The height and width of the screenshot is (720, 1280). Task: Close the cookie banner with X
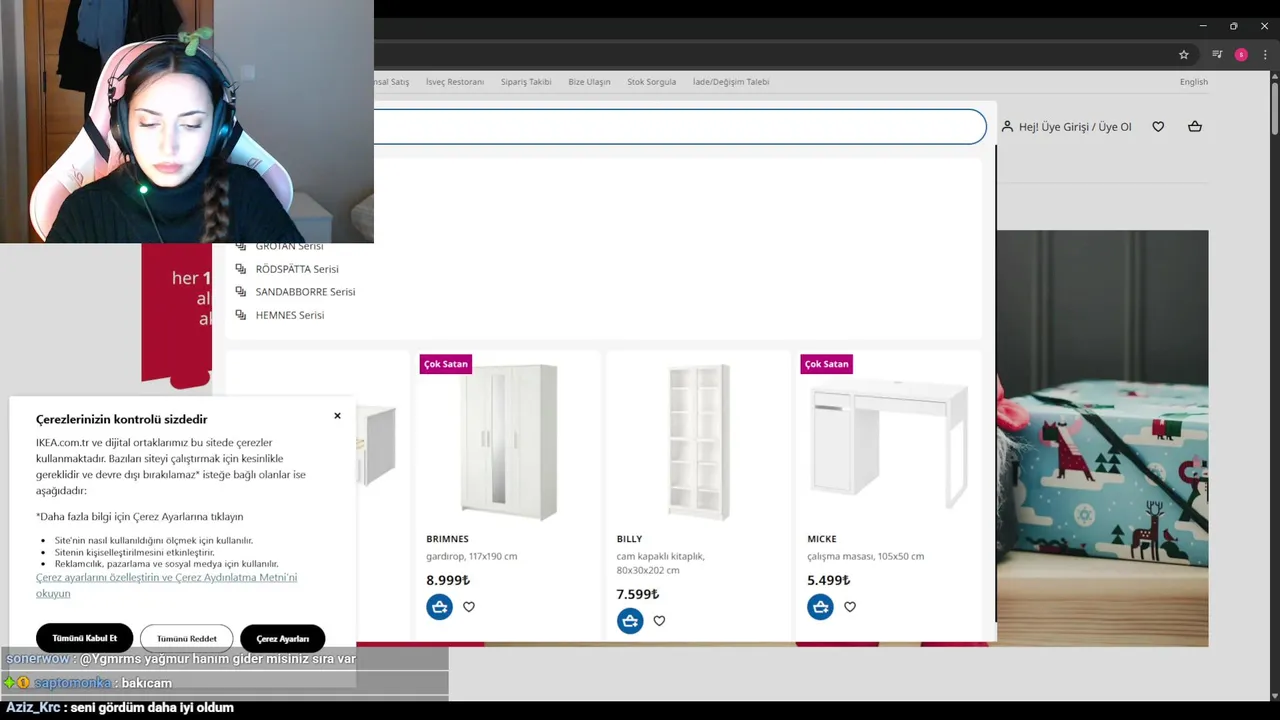click(x=337, y=416)
